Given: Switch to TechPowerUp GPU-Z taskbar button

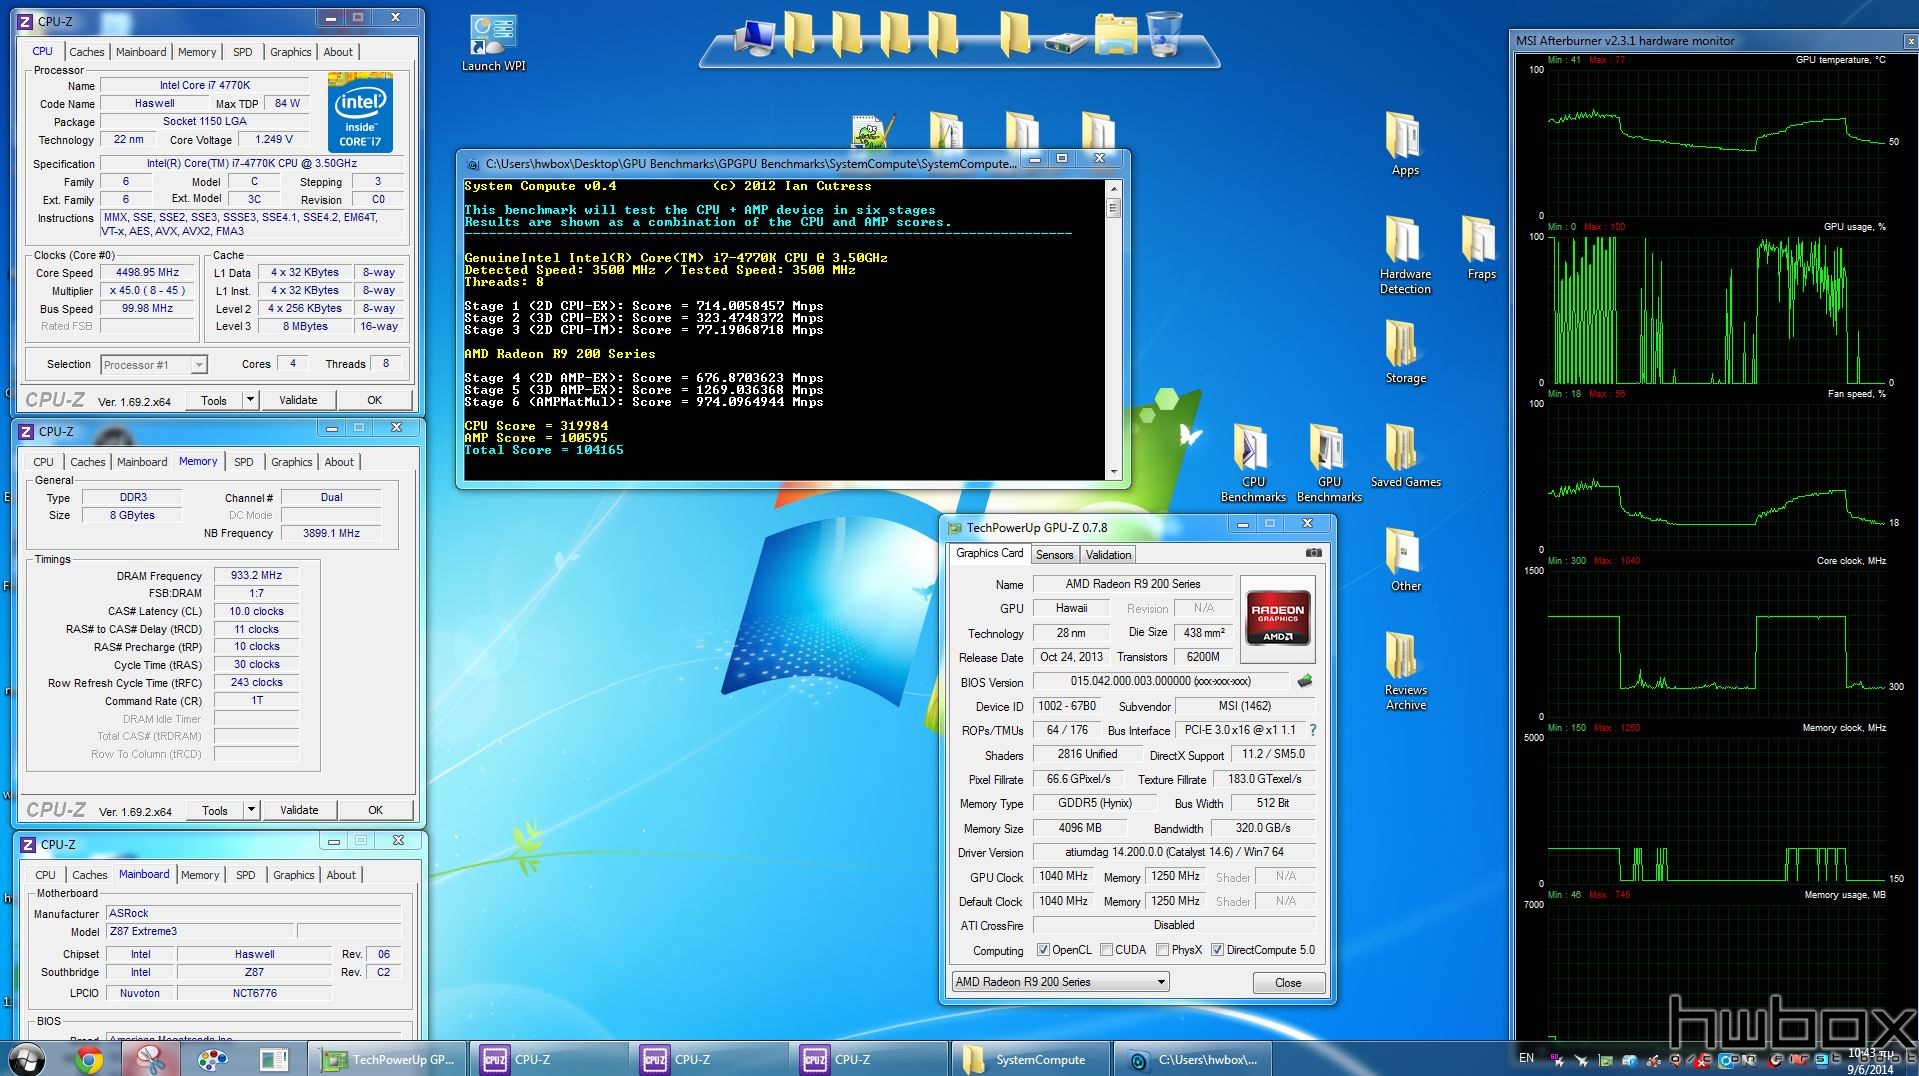Looking at the screenshot, I should (389, 1059).
